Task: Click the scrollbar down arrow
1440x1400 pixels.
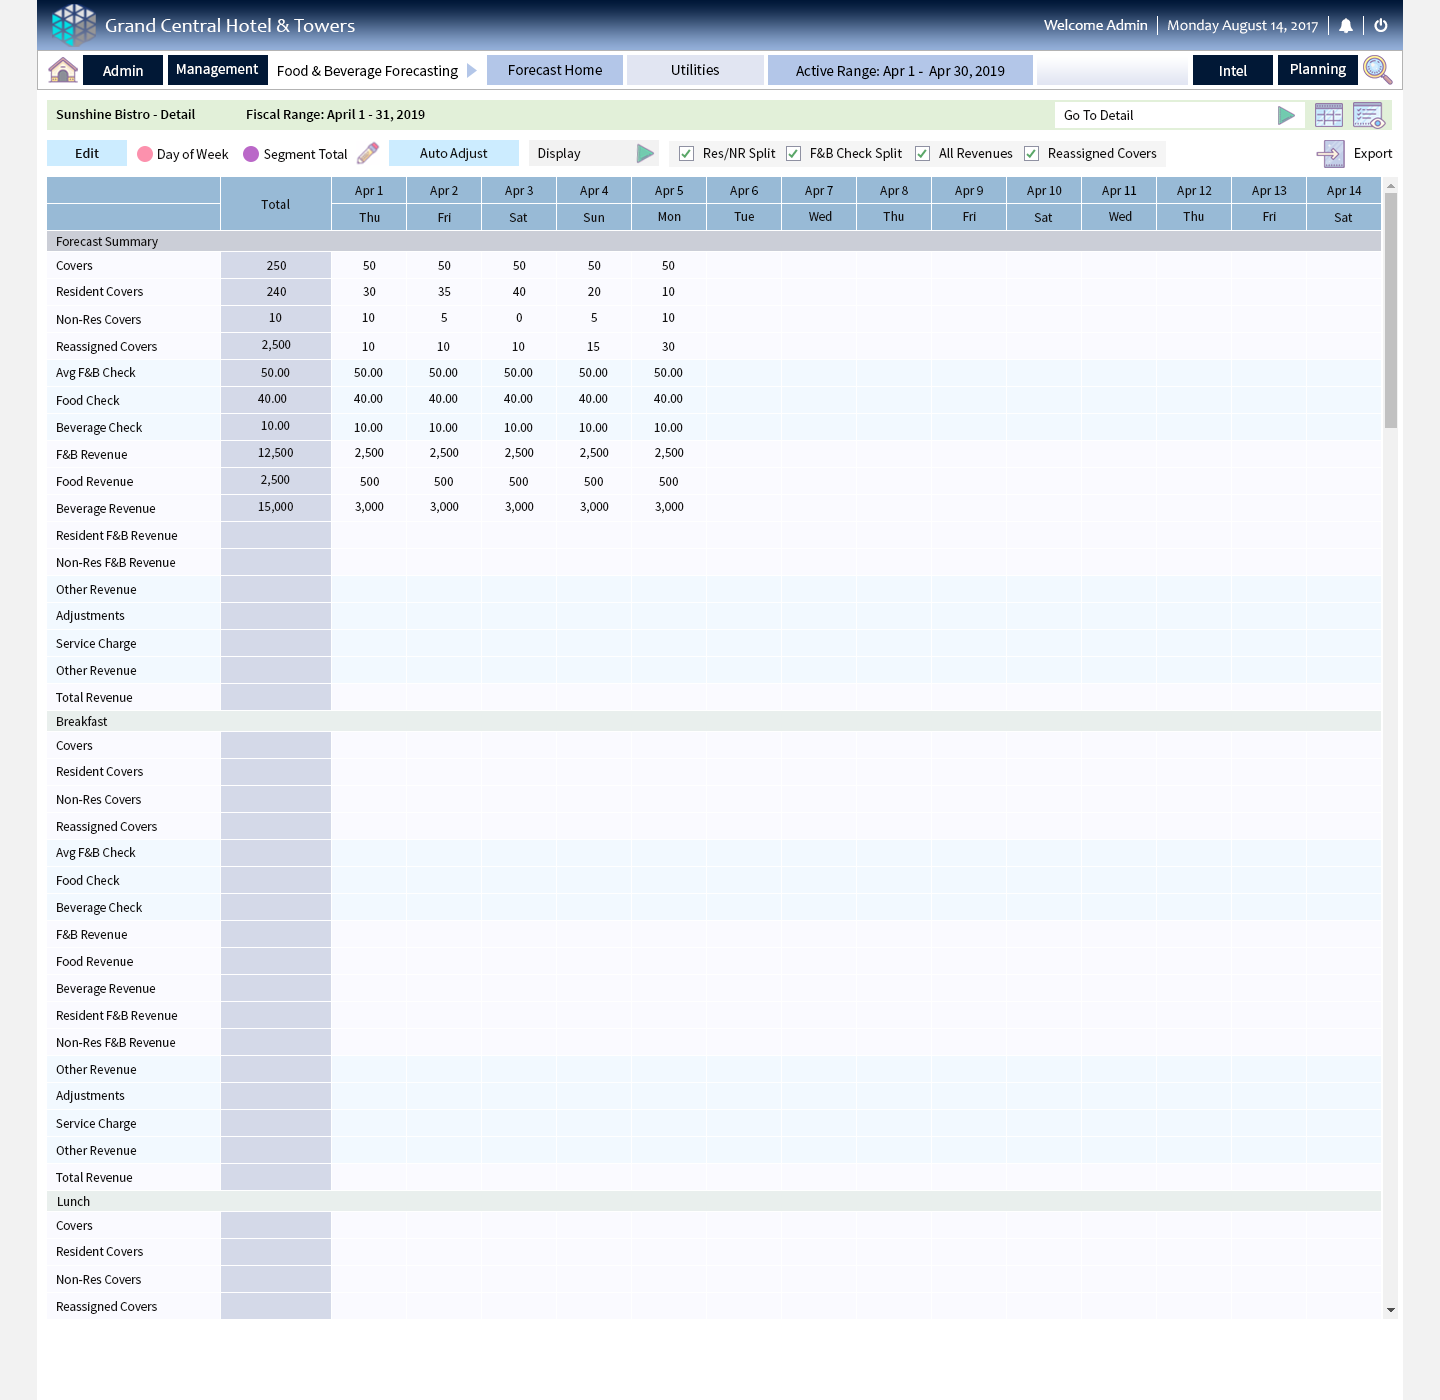Action: [x=1390, y=1310]
